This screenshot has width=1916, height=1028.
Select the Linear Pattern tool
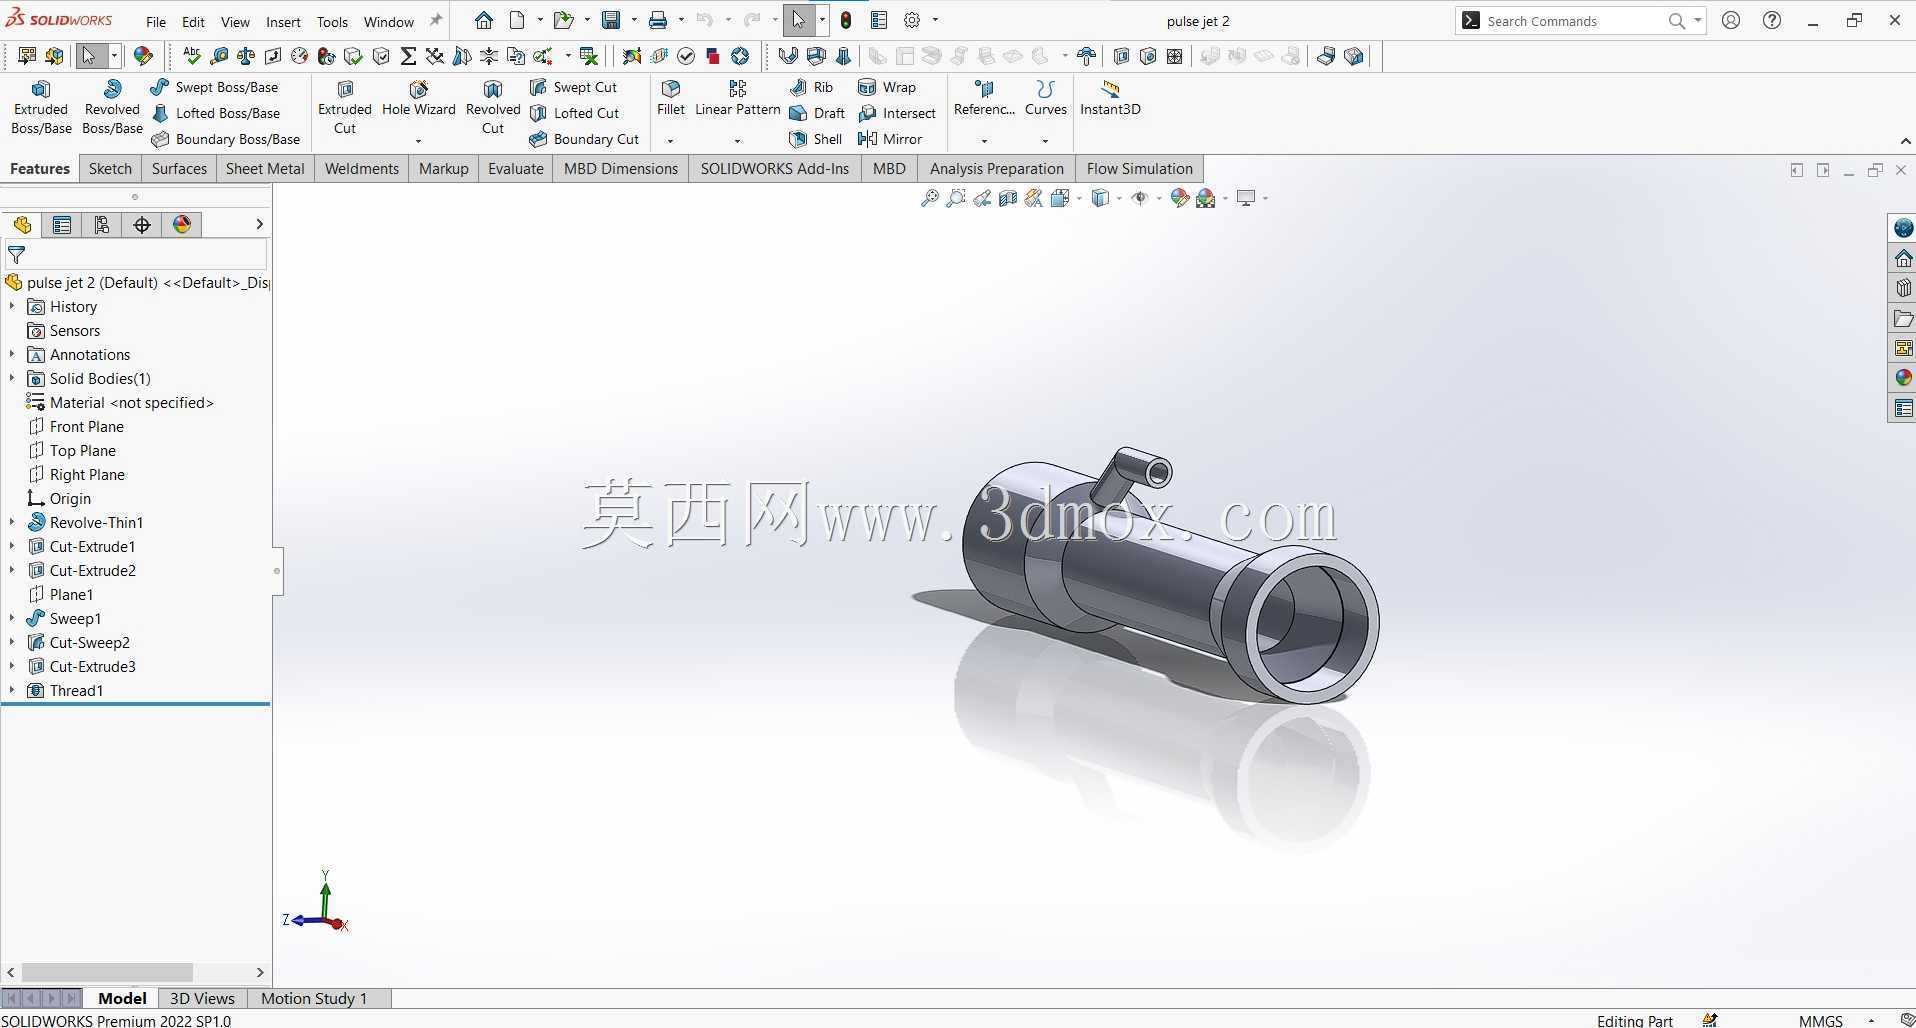coord(738,98)
